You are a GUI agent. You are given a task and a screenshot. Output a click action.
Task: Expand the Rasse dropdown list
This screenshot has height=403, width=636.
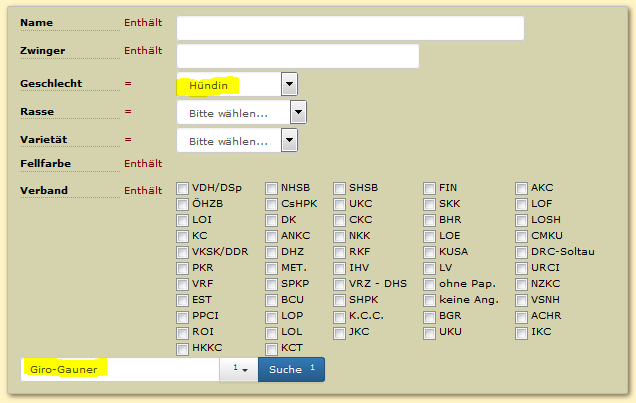(241, 113)
